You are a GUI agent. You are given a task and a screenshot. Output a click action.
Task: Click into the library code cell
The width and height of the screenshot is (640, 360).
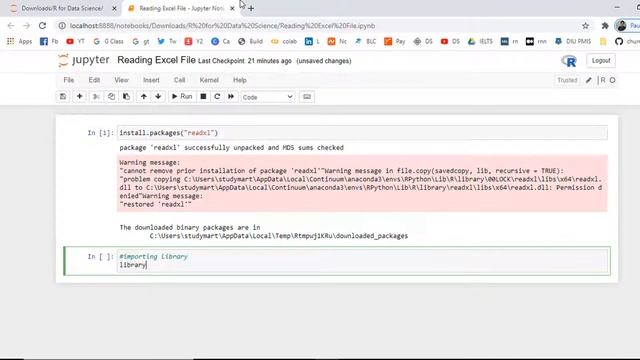click(362, 261)
